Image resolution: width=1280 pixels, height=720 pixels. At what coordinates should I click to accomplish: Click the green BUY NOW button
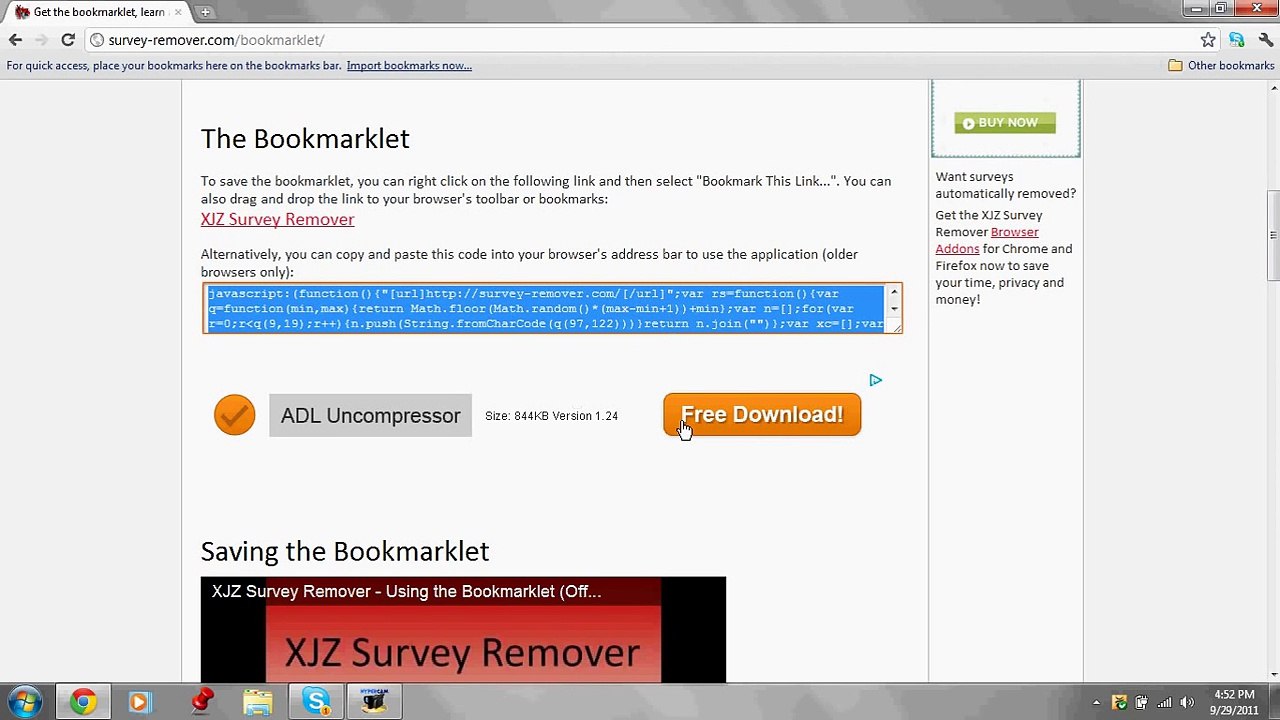tap(1005, 123)
